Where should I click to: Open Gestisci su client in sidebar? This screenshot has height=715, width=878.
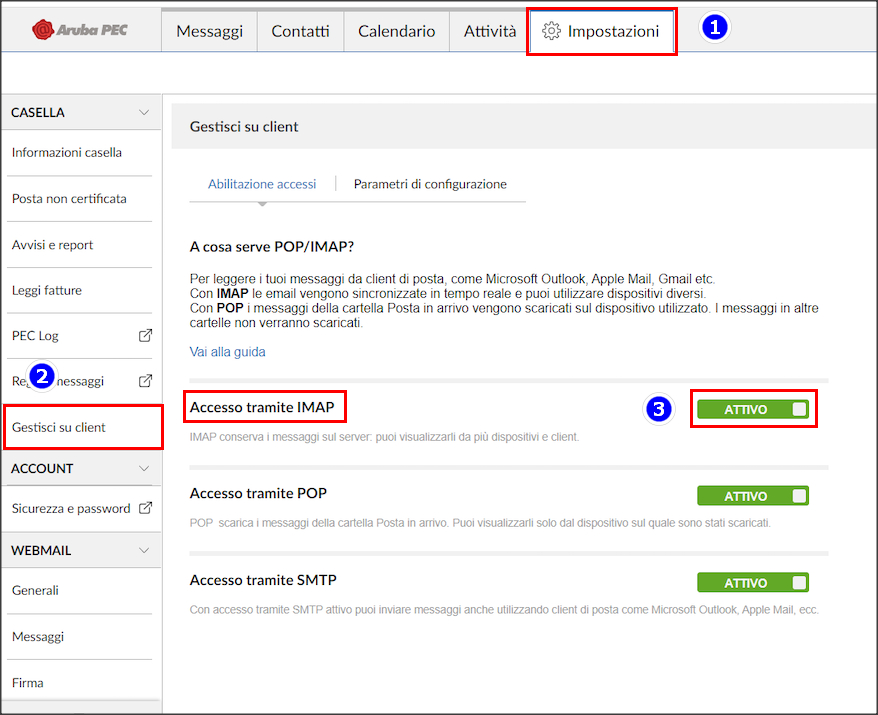(59, 427)
